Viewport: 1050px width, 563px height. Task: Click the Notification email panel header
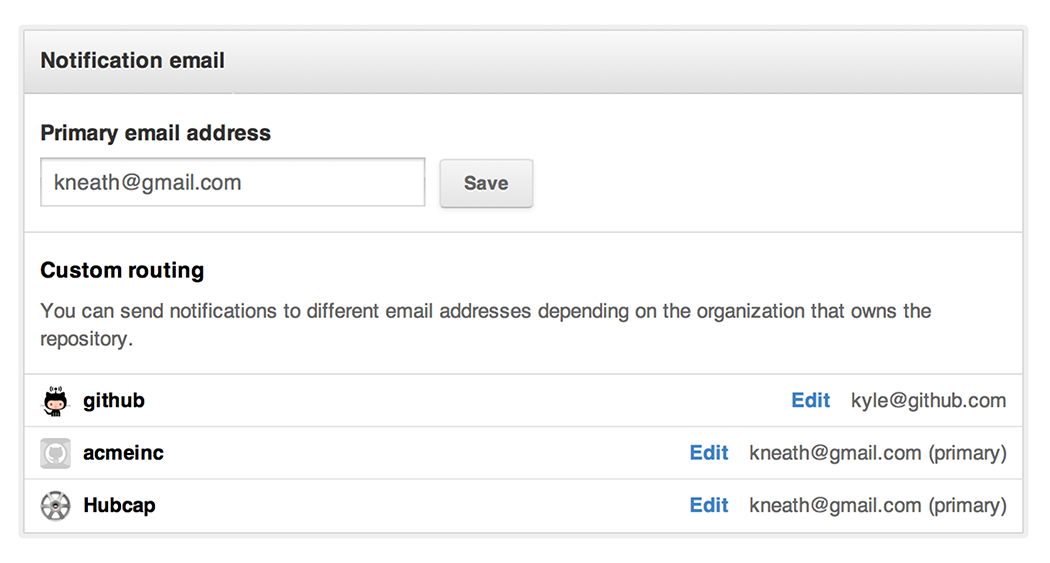click(132, 61)
